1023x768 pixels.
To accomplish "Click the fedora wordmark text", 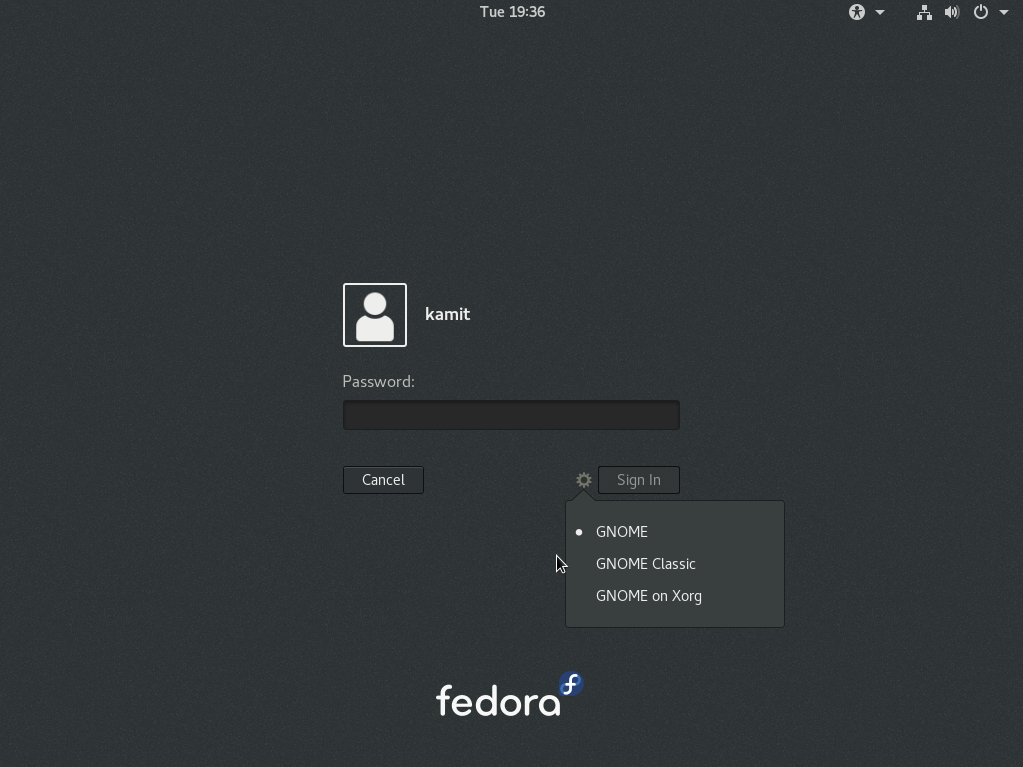I will (x=498, y=699).
